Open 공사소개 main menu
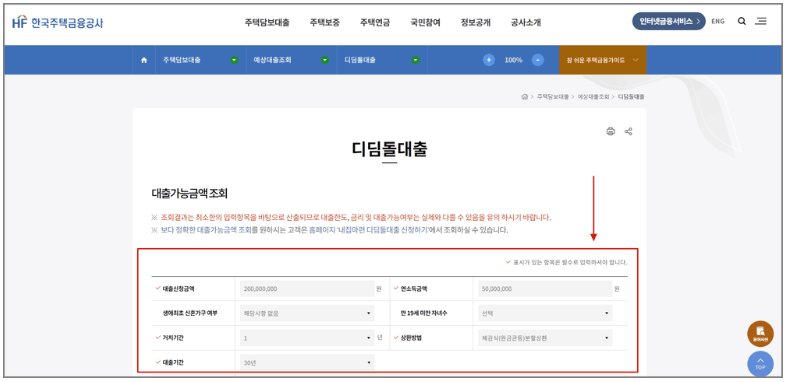The height and width of the screenshot is (382, 786). click(526, 23)
